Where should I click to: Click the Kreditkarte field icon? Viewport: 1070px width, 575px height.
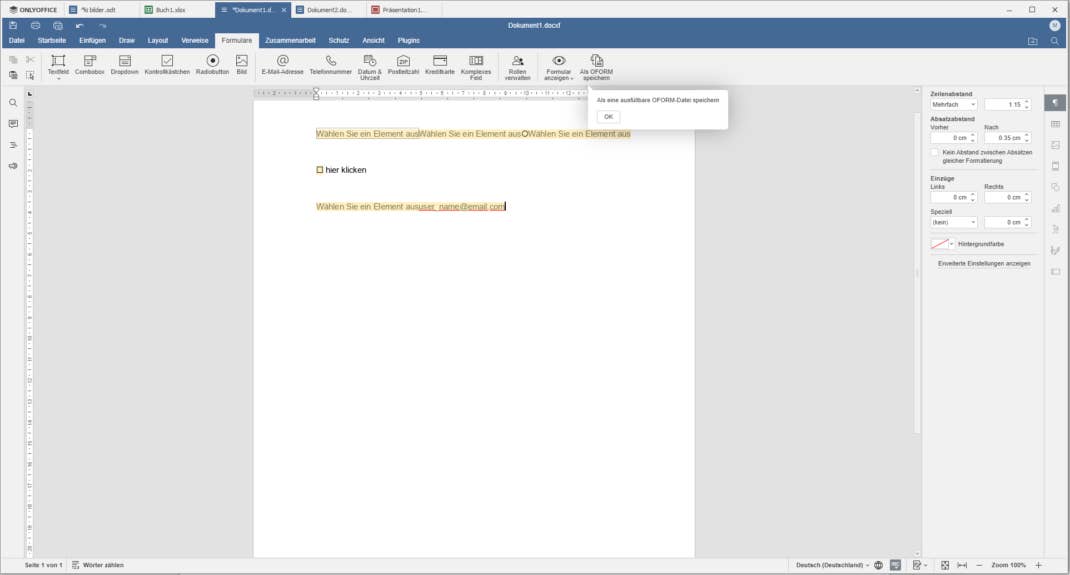[x=439, y=66]
